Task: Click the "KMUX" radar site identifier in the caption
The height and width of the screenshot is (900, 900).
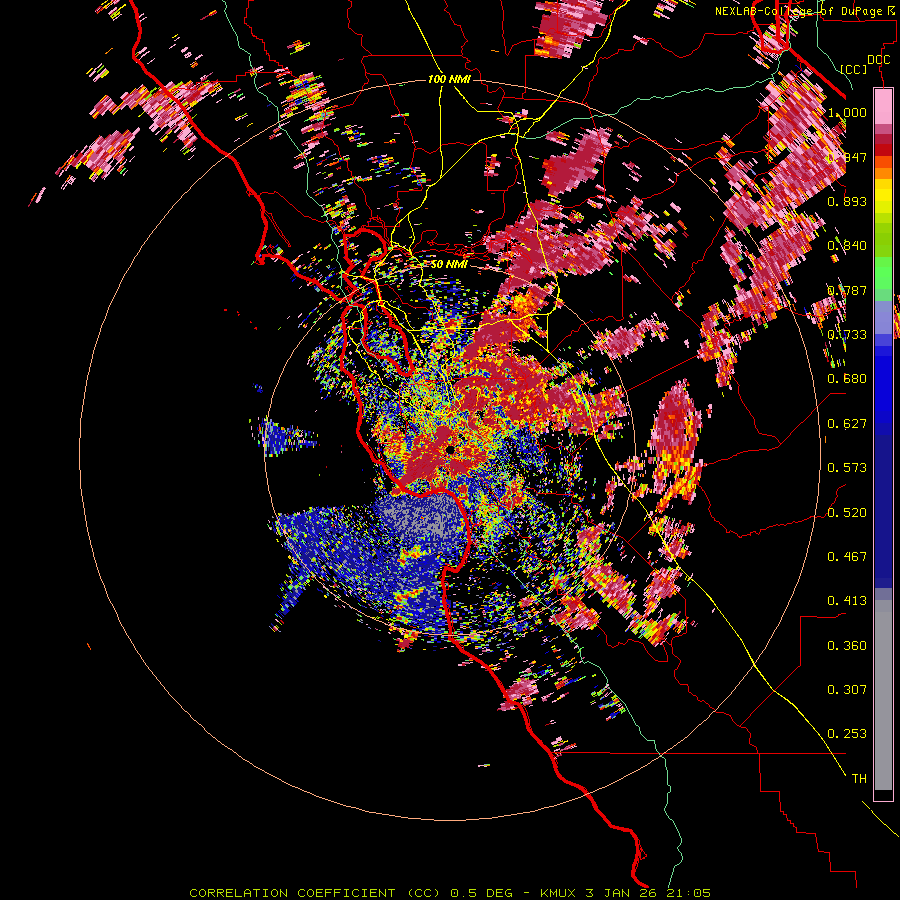Action: (x=558, y=893)
